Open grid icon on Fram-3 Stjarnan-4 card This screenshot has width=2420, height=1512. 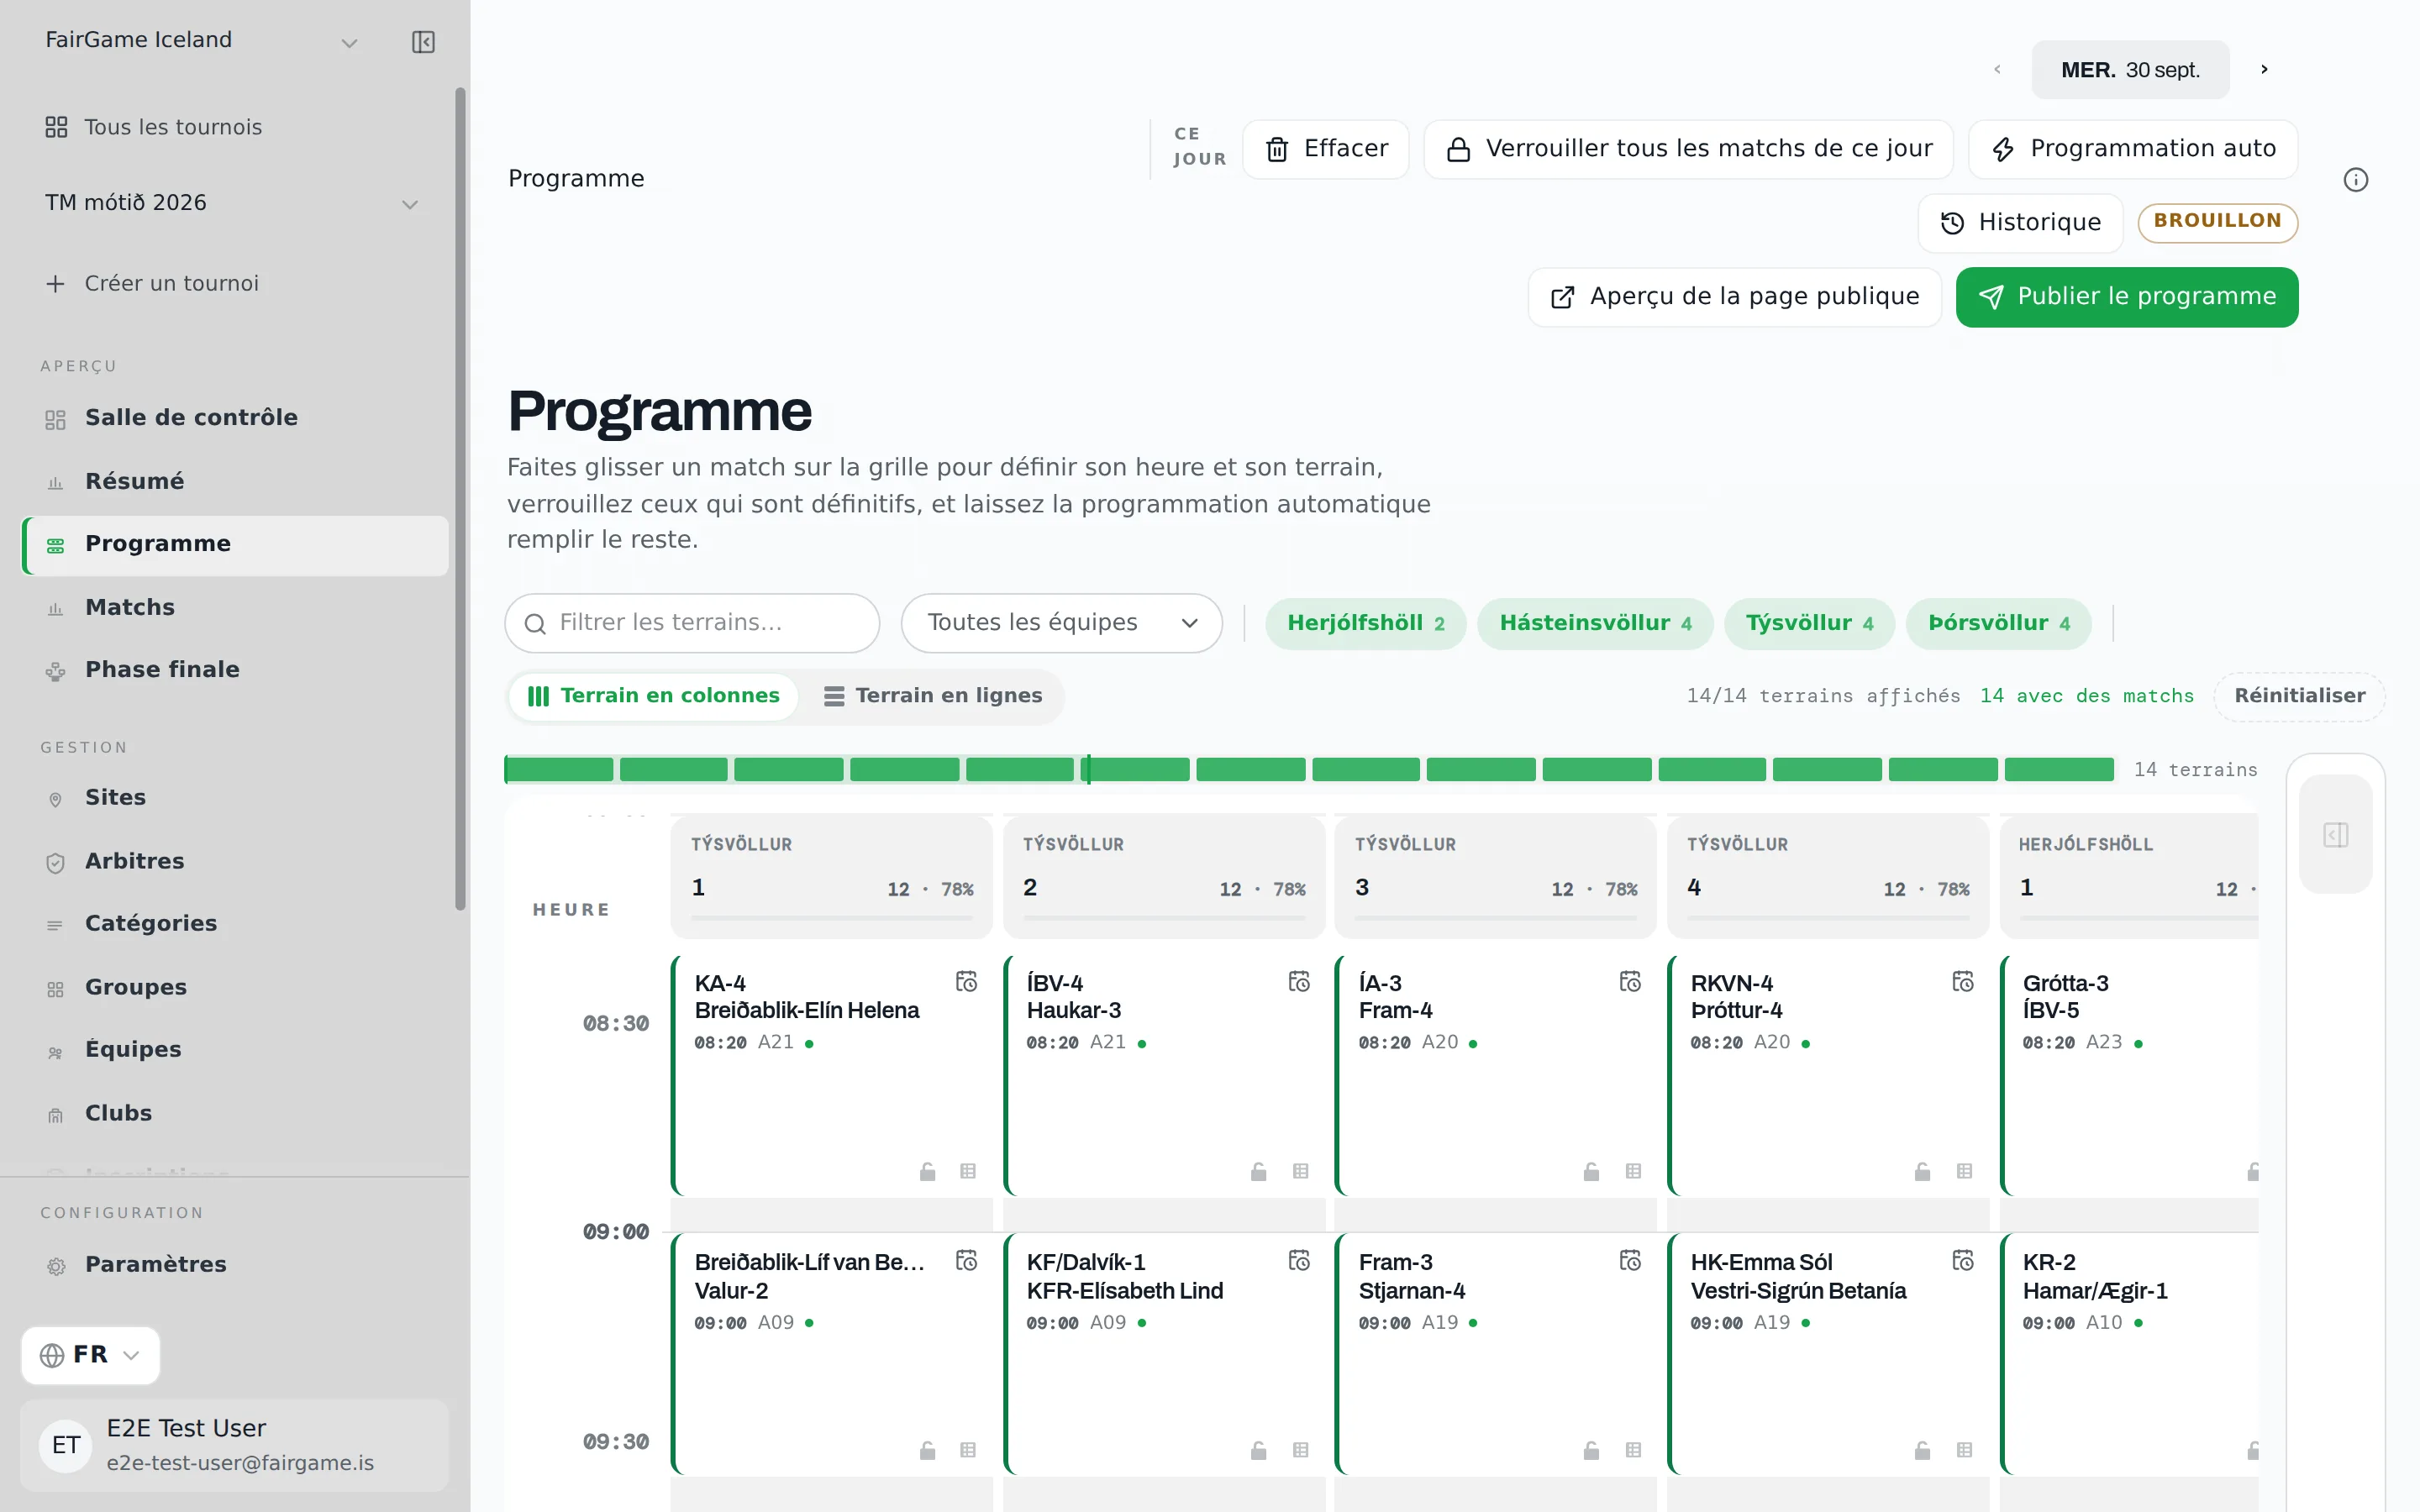[1633, 1450]
